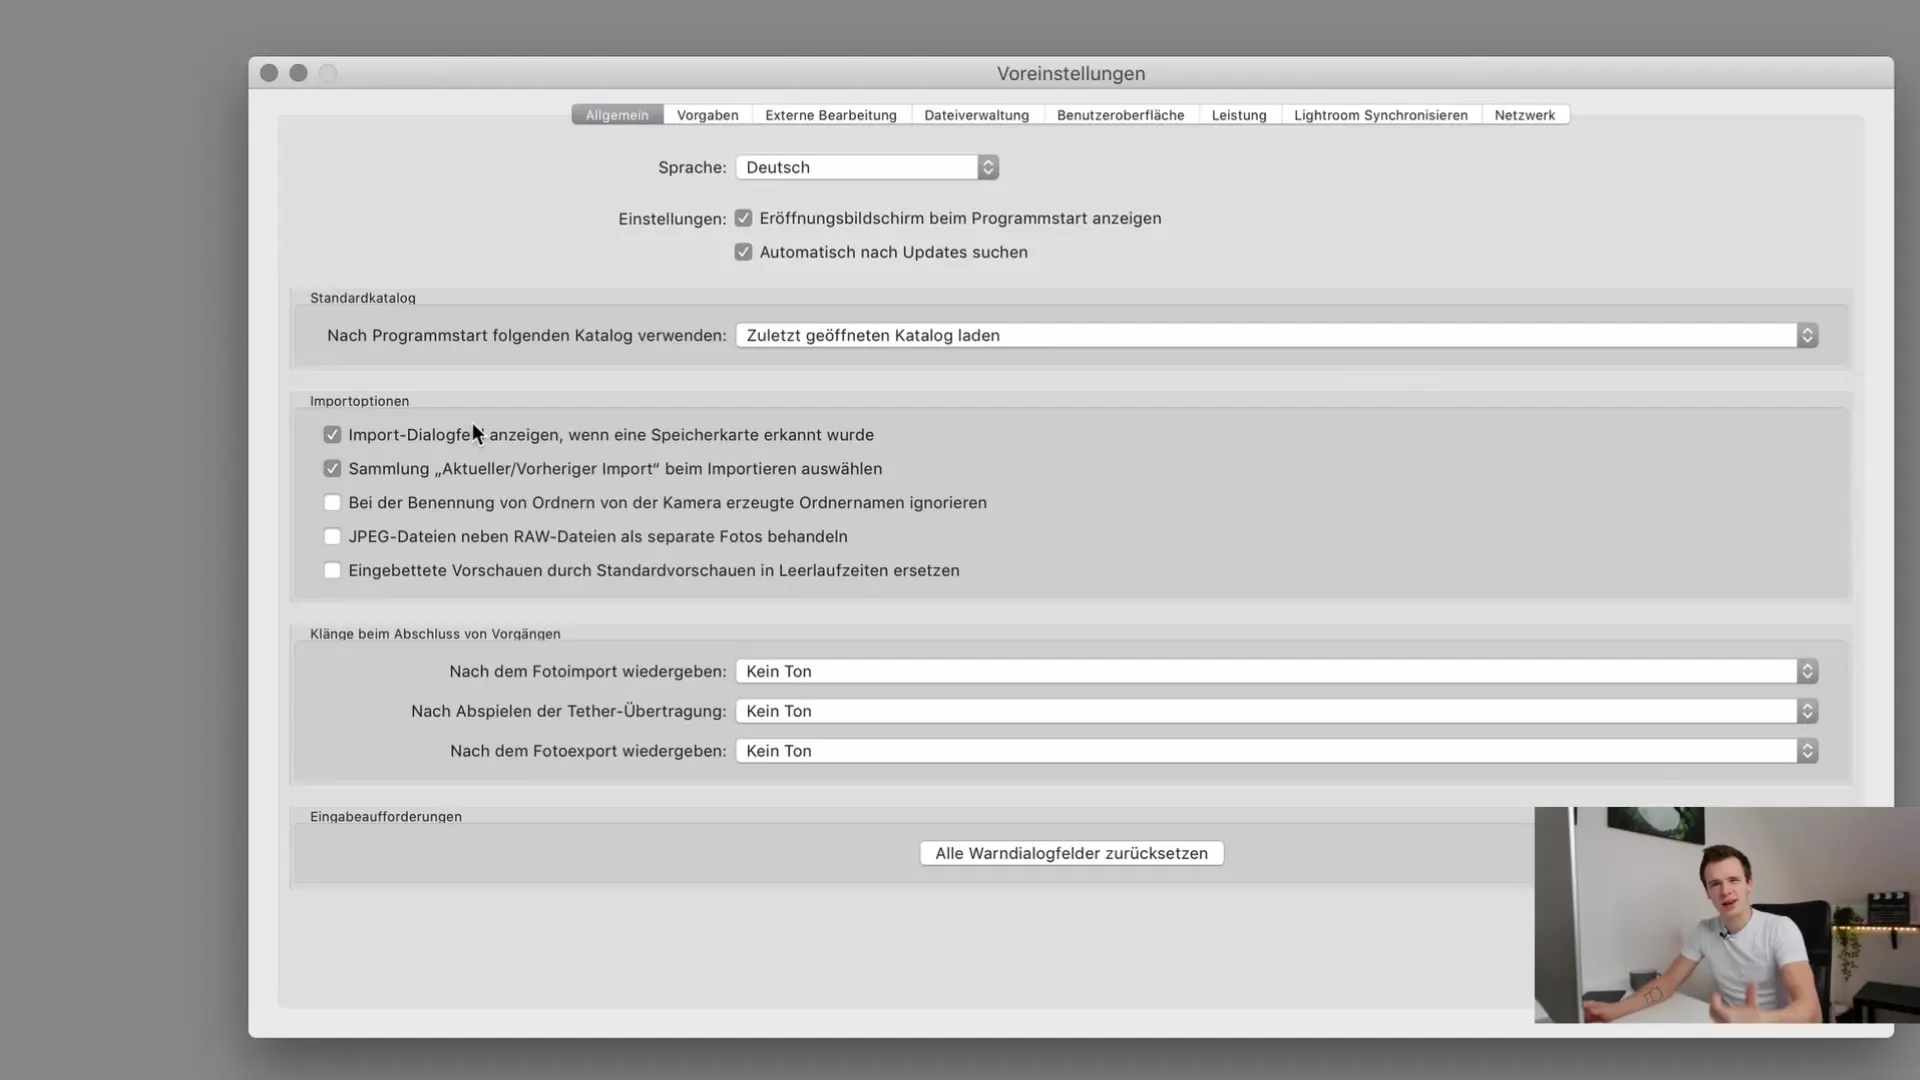This screenshot has height=1080, width=1920.
Task: Close the Voreinstellungen window
Action: click(x=269, y=73)
